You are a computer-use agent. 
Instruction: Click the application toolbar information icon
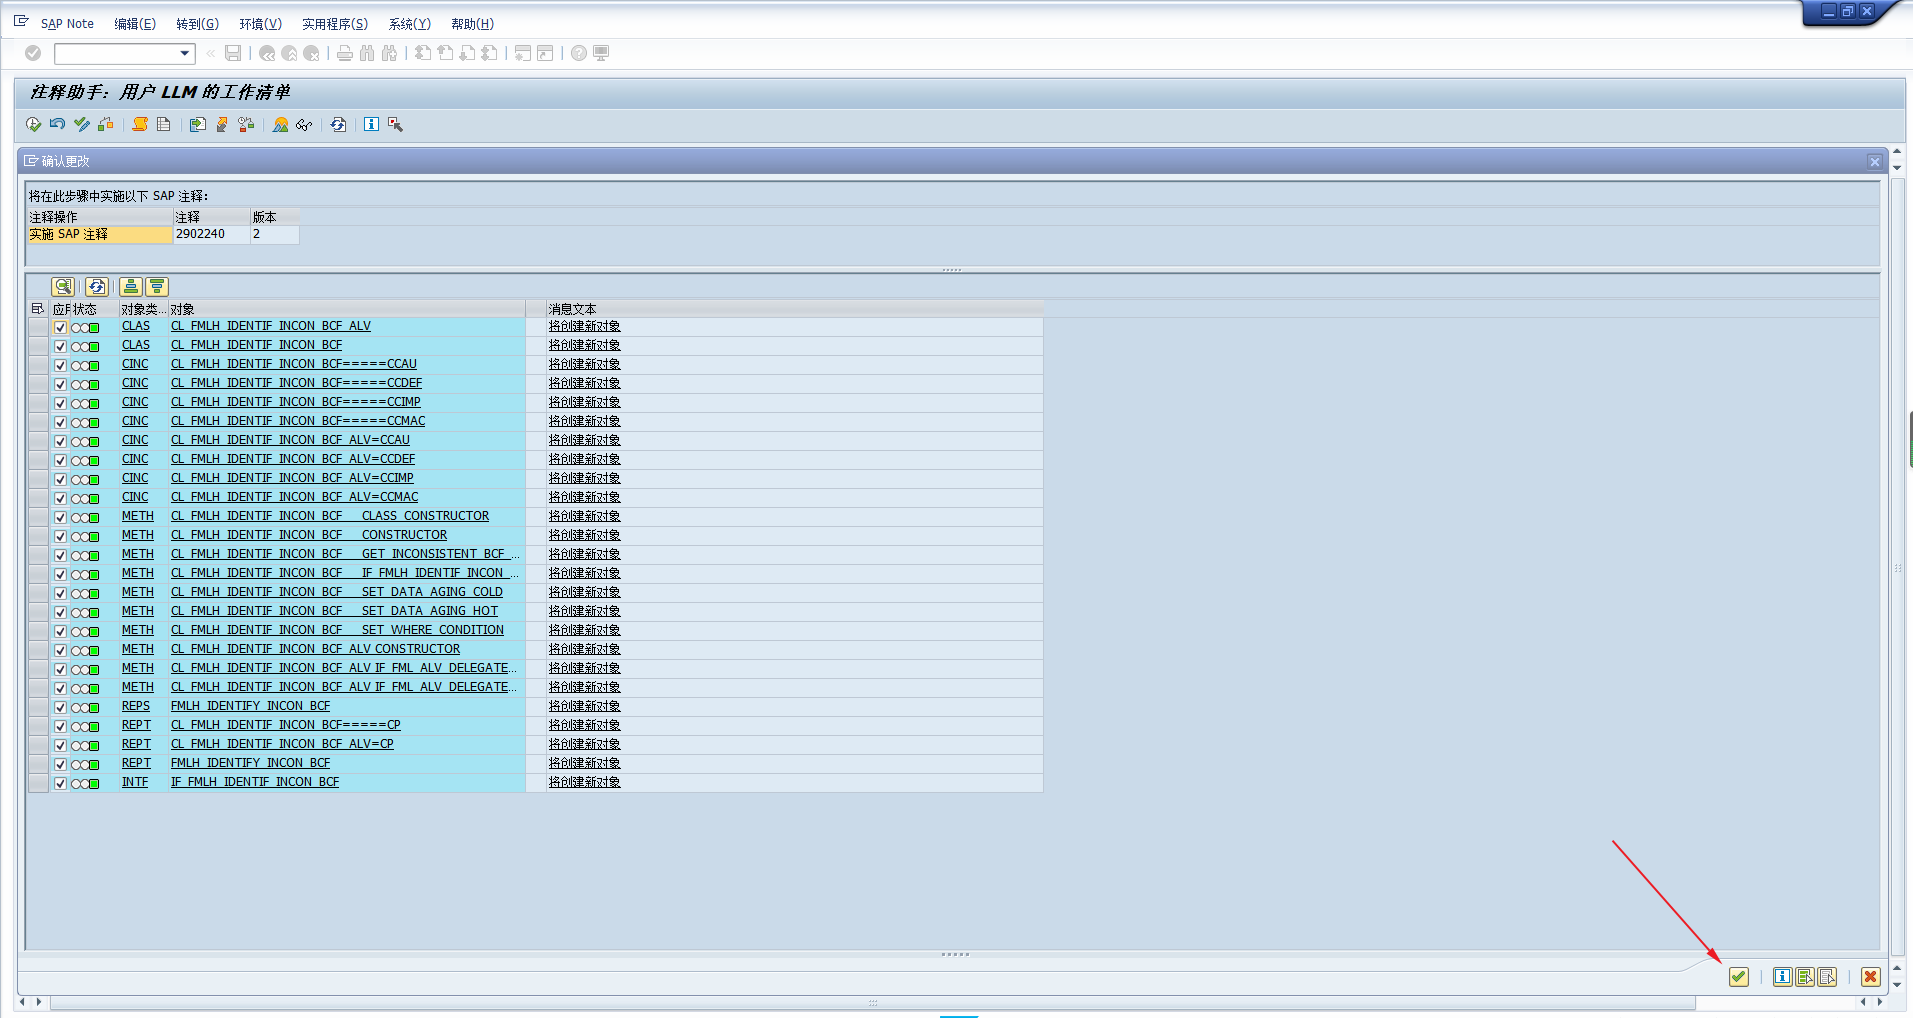click(371, 124)
